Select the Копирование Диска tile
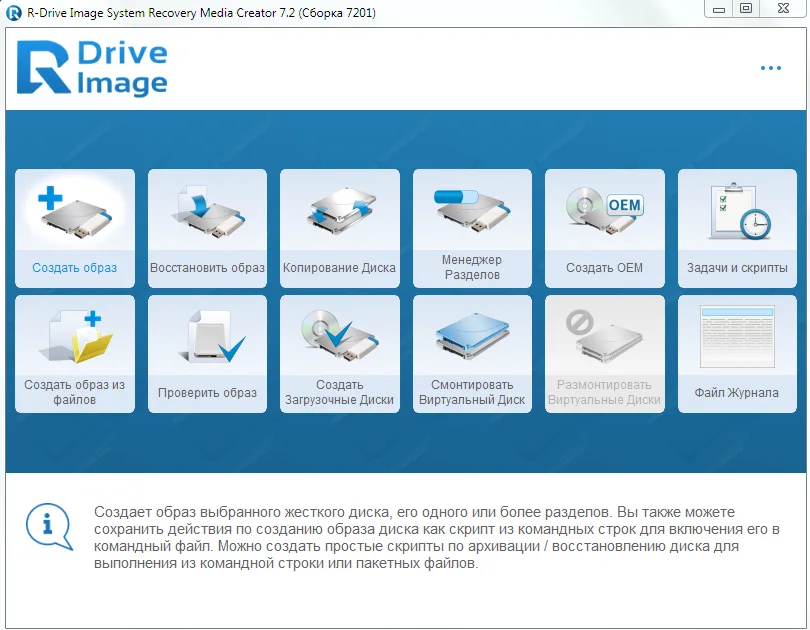 coord(339,228)
